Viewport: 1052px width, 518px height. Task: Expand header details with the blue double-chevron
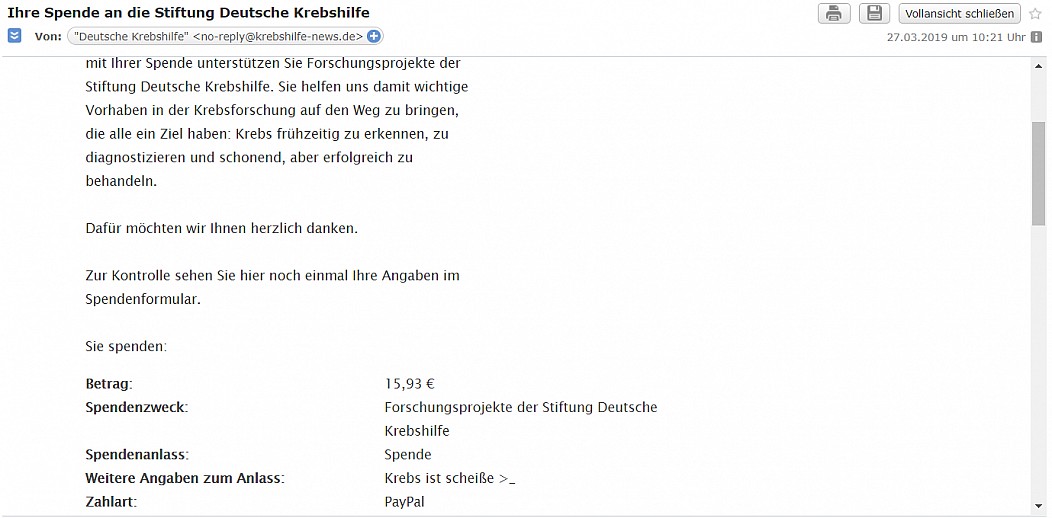15,36
